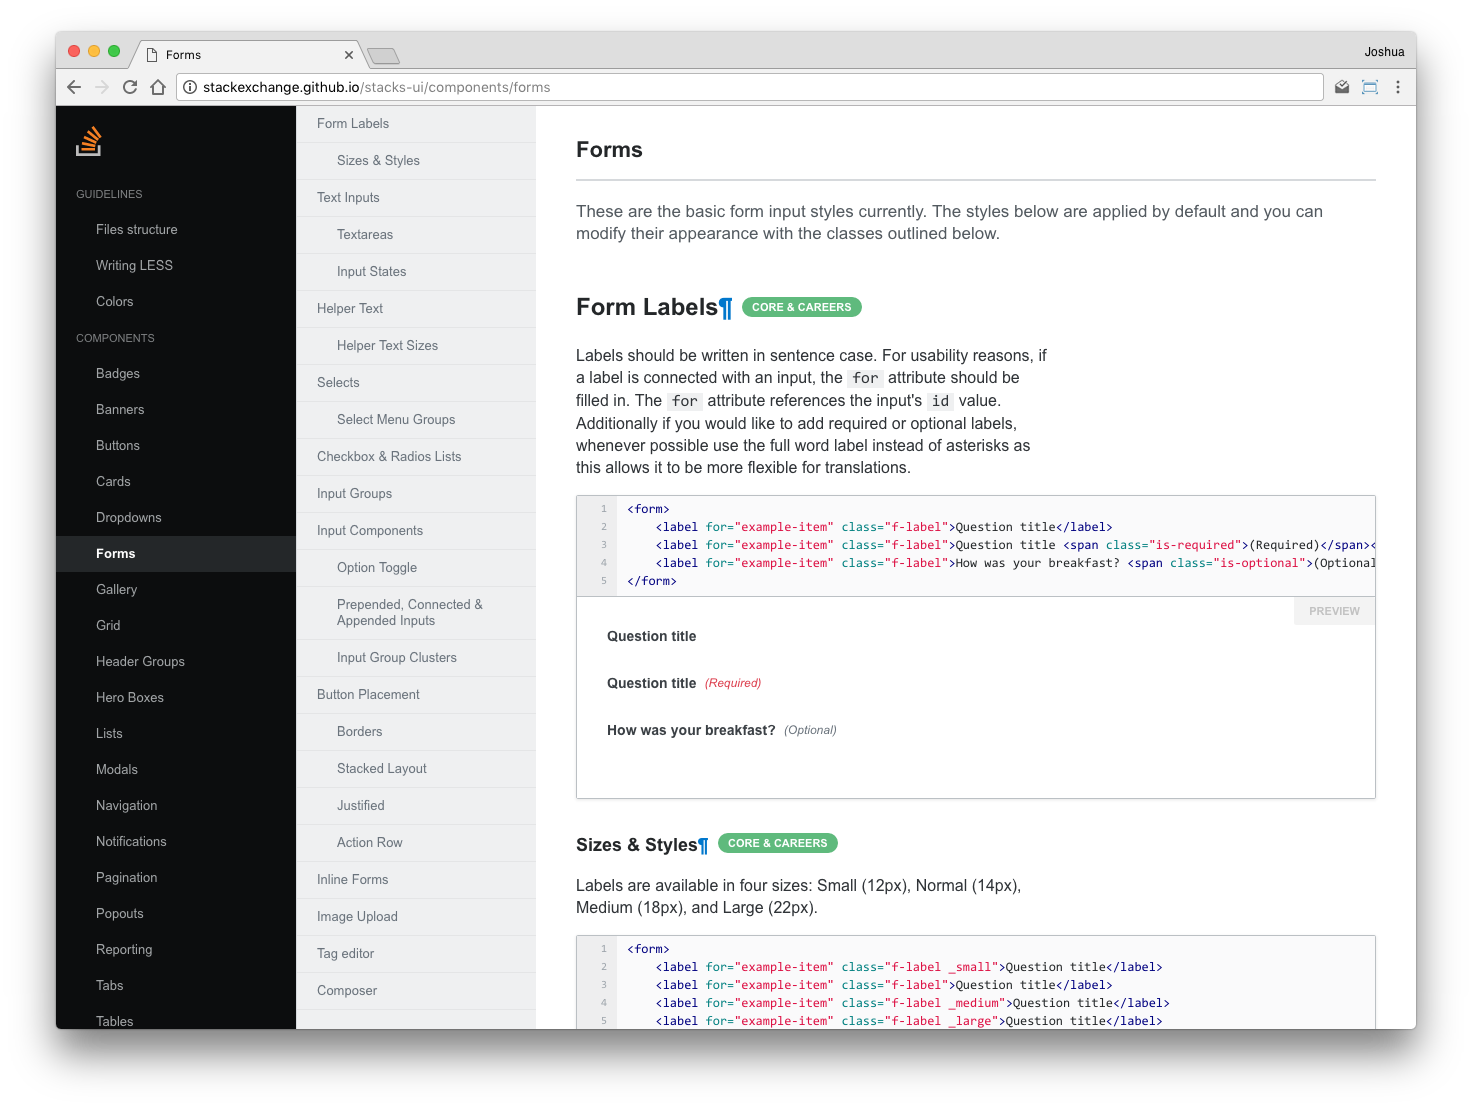Select Helper Text Sizes in the navigation
The height and width of the screenshot is (1109, 1472).
(388, 345)
